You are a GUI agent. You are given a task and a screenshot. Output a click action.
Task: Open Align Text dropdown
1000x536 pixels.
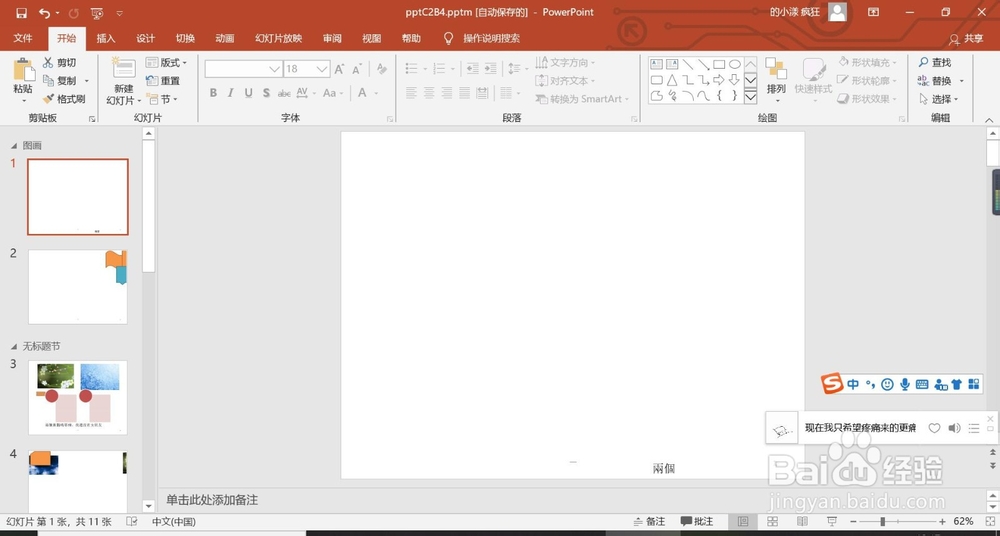(x=565, y=81)
